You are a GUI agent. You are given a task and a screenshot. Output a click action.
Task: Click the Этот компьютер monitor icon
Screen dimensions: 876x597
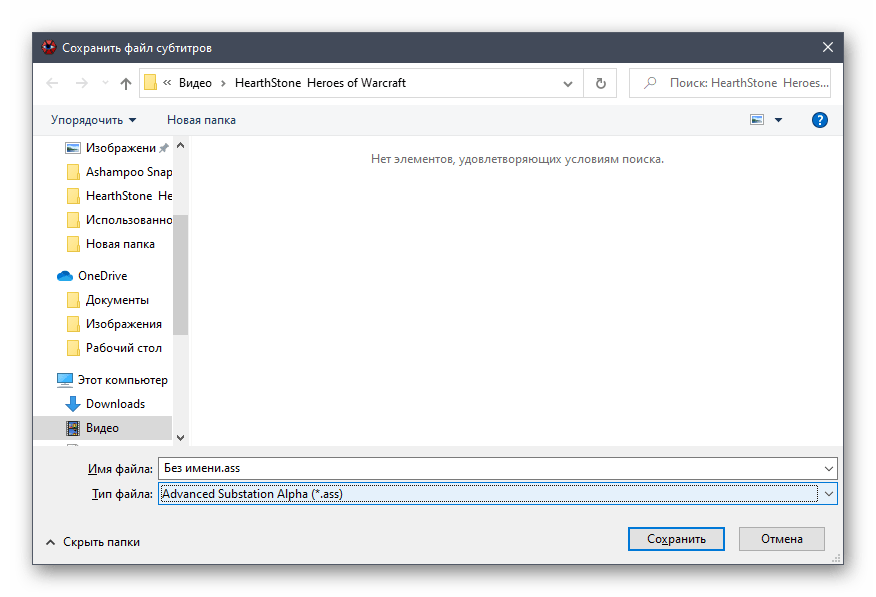65,380
